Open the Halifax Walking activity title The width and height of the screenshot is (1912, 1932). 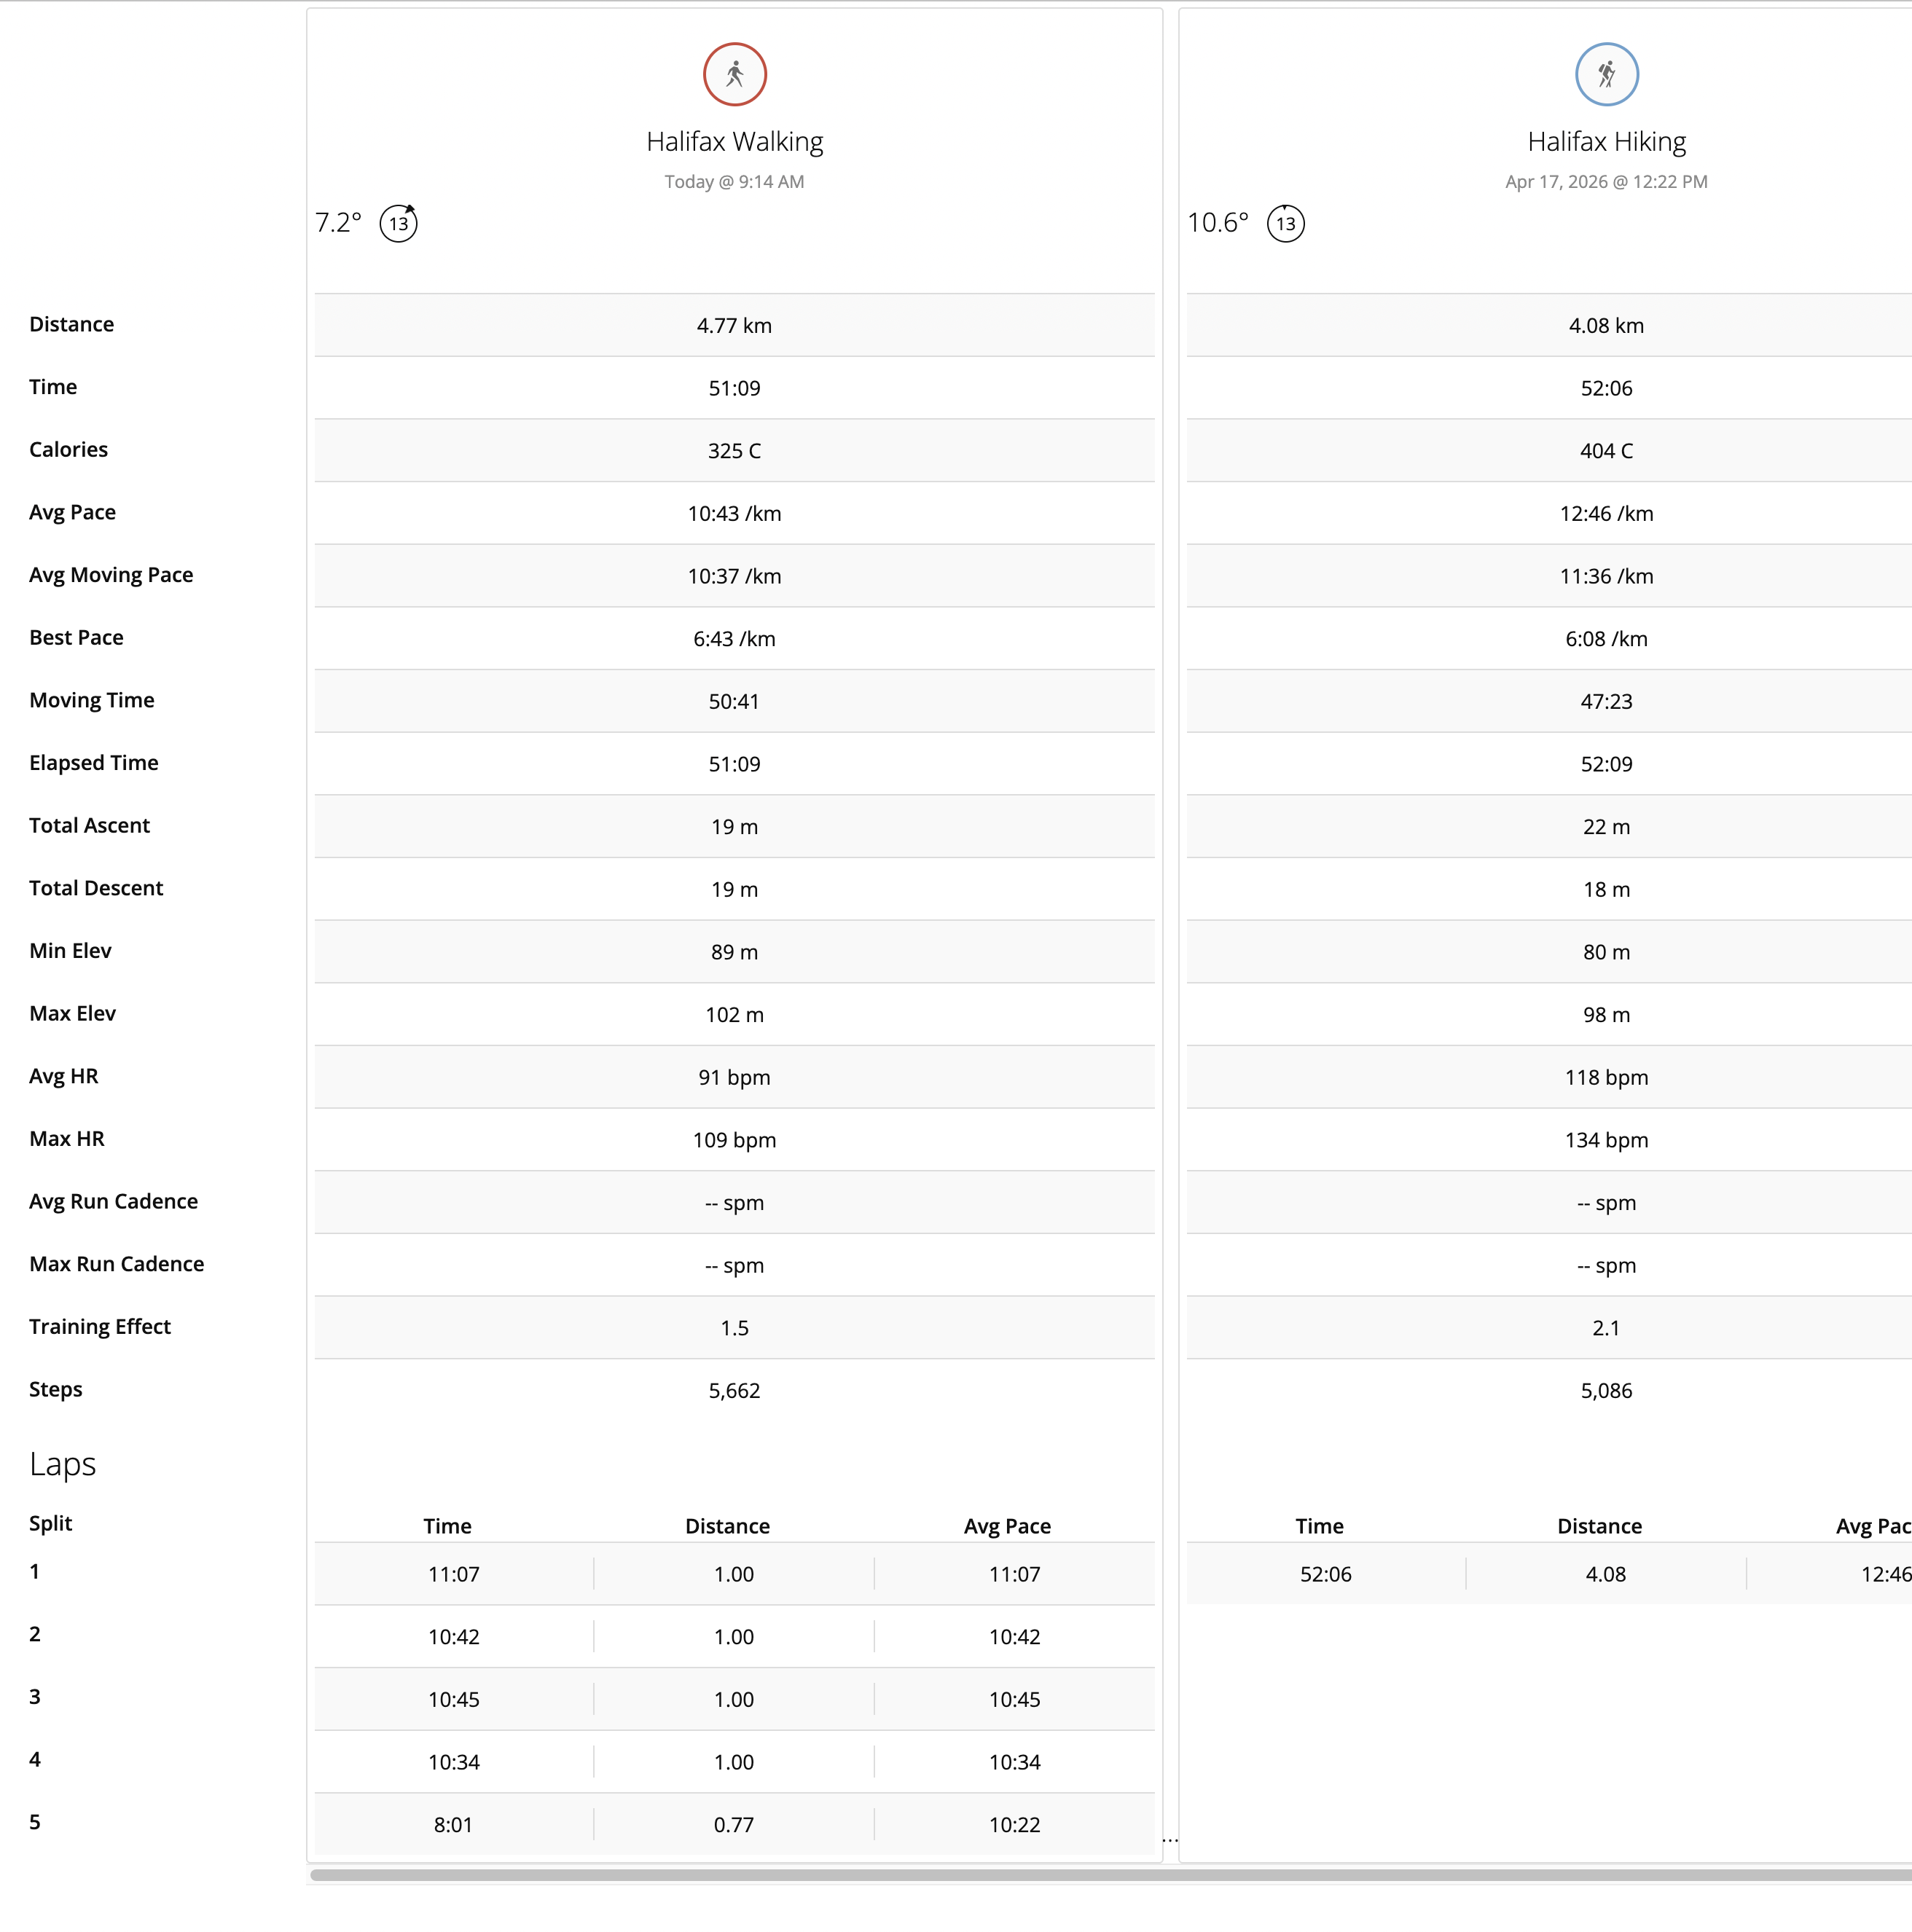click(x=734, y=141)
